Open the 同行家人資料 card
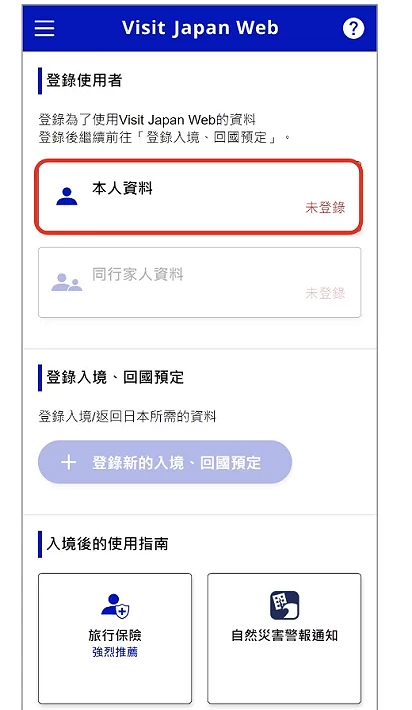The image size is (412, 710). pos(200,283)
